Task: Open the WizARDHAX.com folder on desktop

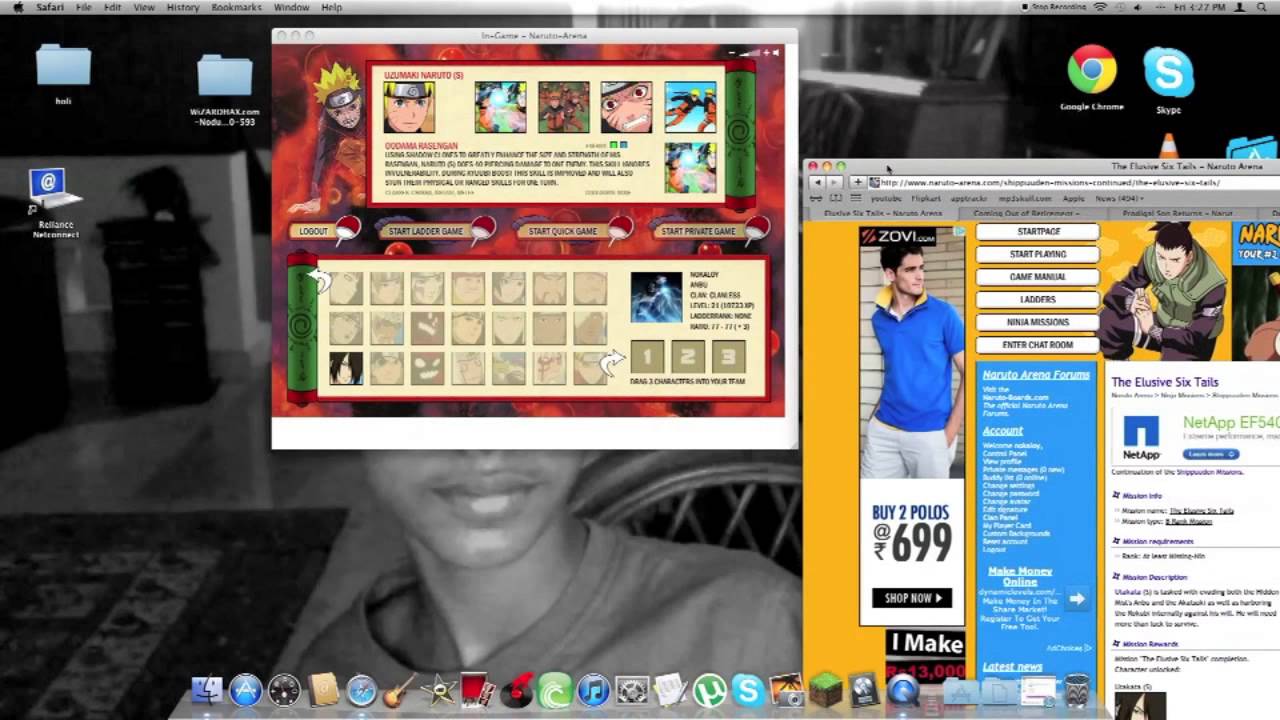Action: pos(225,89)
